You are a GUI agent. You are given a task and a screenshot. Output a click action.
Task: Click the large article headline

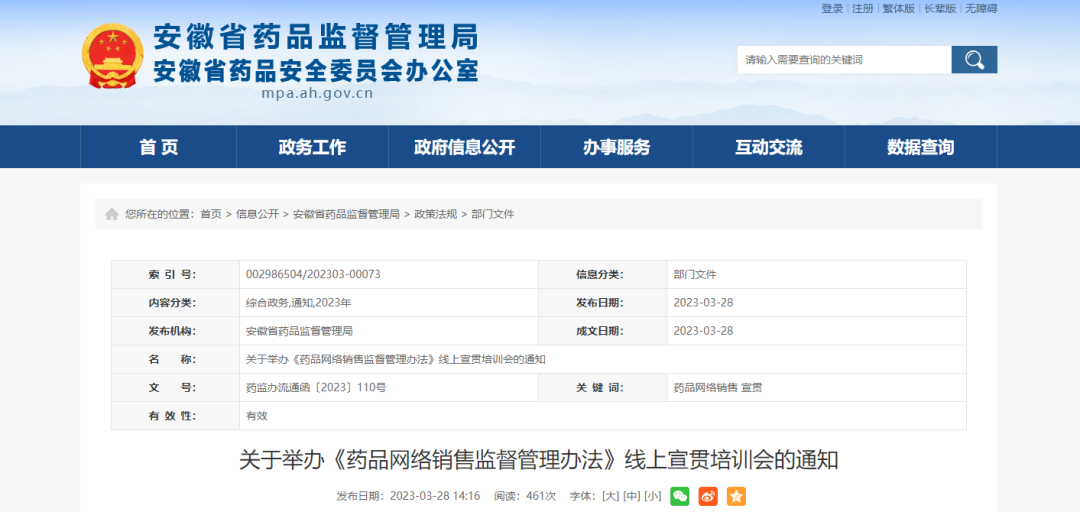tap(539, 460)
